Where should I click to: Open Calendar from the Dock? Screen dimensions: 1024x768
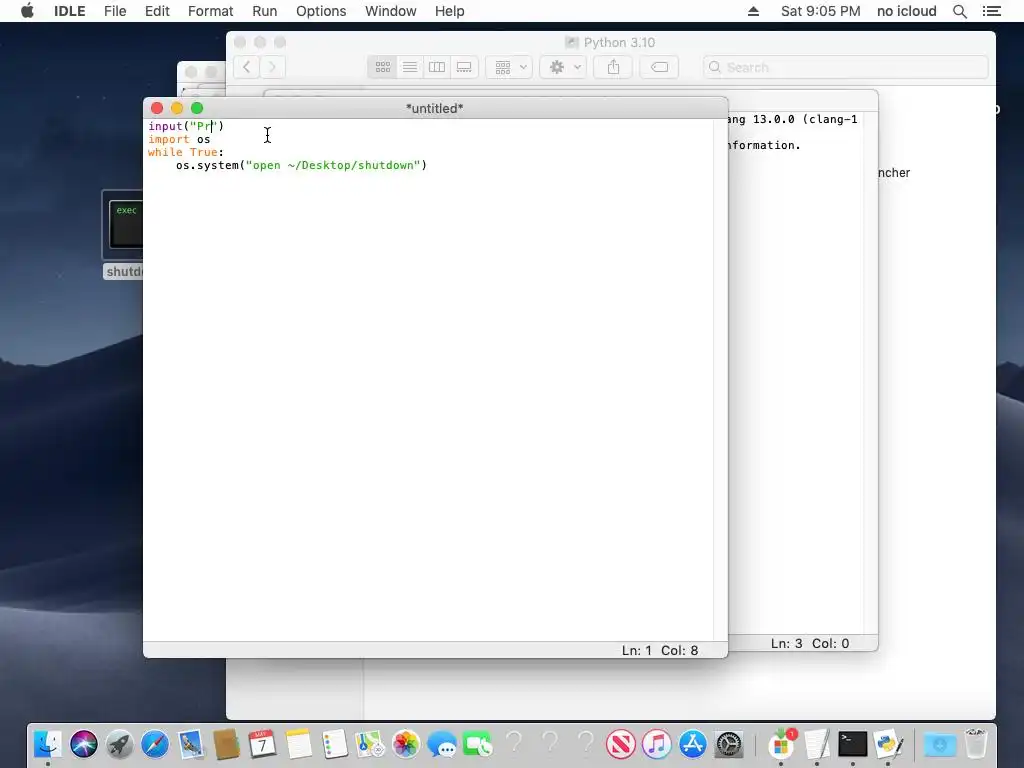click(x=263, y=744)
